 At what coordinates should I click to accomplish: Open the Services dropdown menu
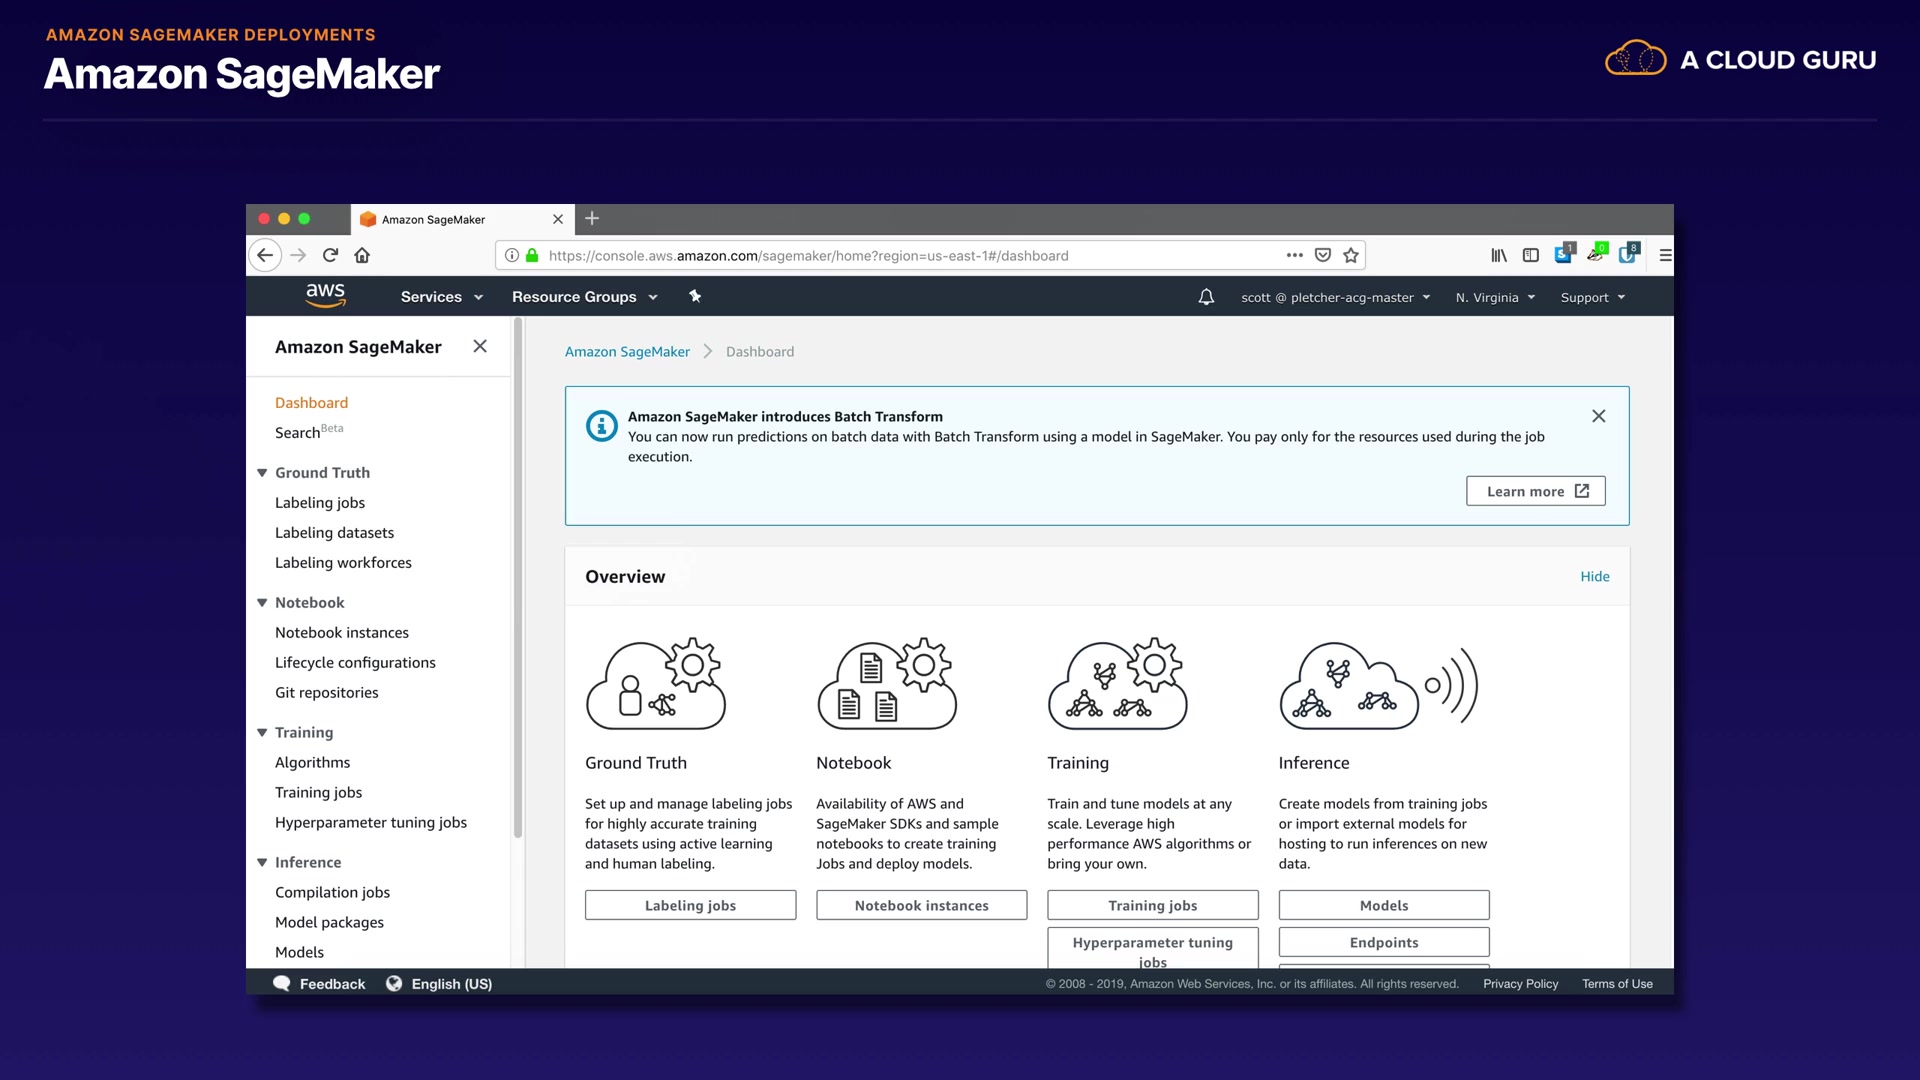point(441,297)
